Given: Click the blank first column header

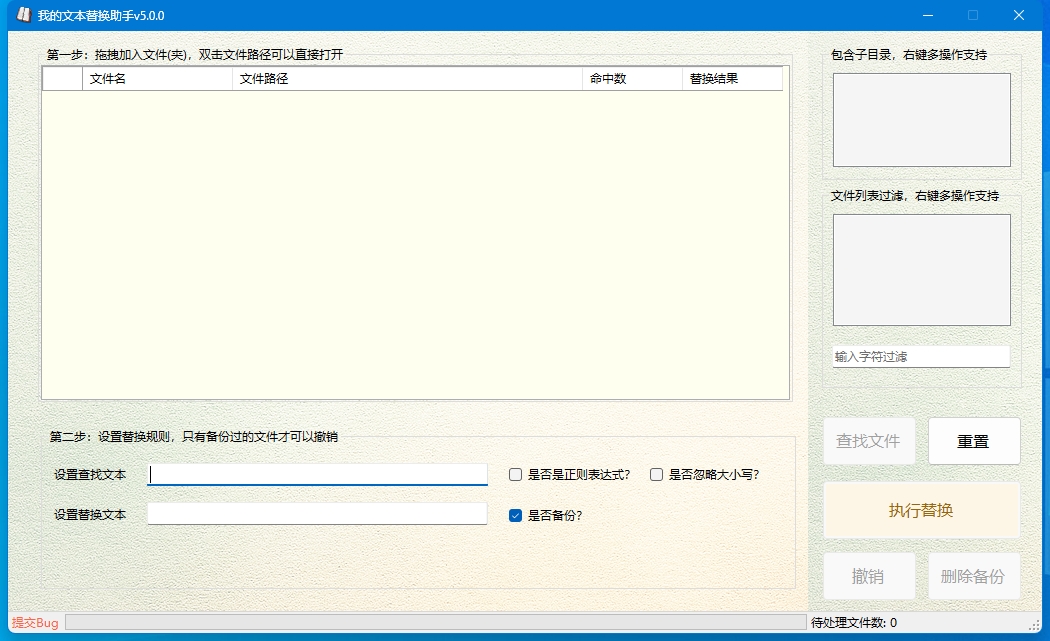Looking at the screenshot, I should coord(62,78).
